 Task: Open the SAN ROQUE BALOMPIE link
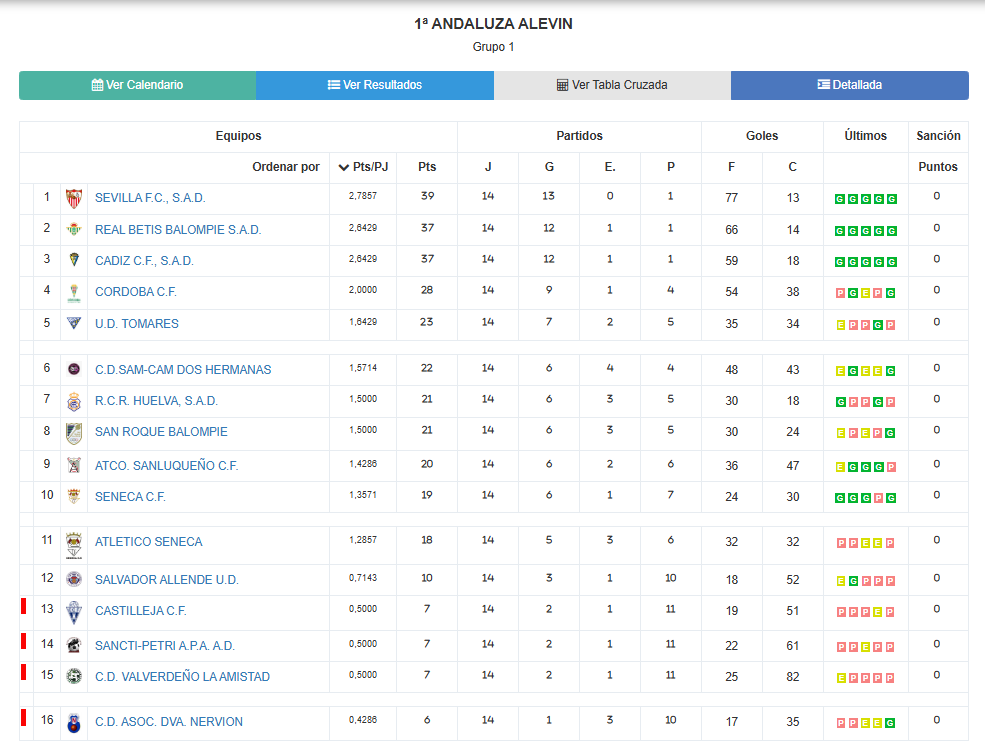161,432
